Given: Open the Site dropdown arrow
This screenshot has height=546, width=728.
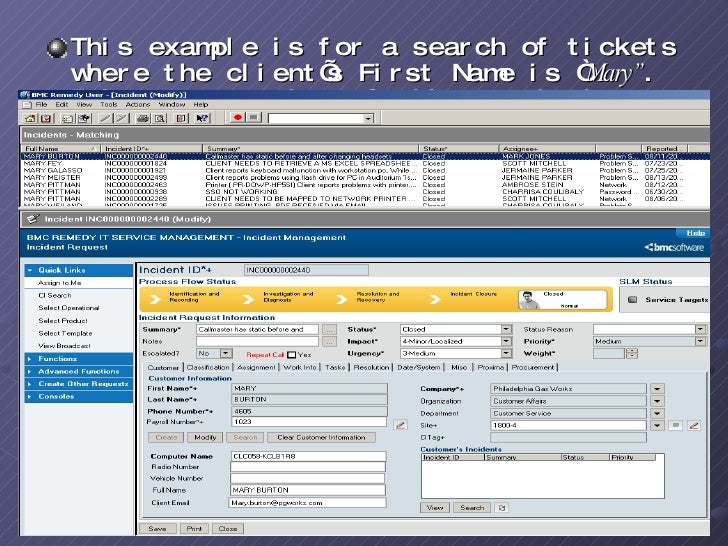Looking at the screenshot, I should coord(657,425).
